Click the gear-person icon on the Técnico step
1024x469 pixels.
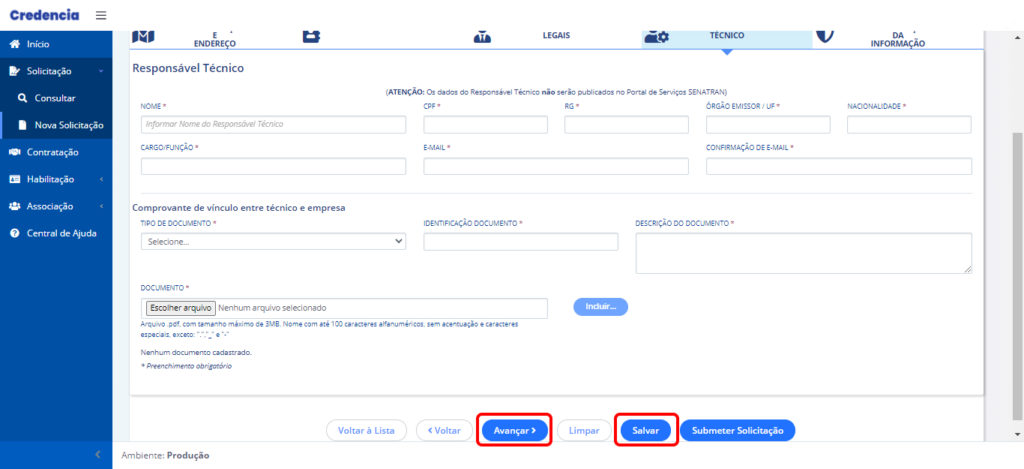pyautogui.click(x=656, y=37)
